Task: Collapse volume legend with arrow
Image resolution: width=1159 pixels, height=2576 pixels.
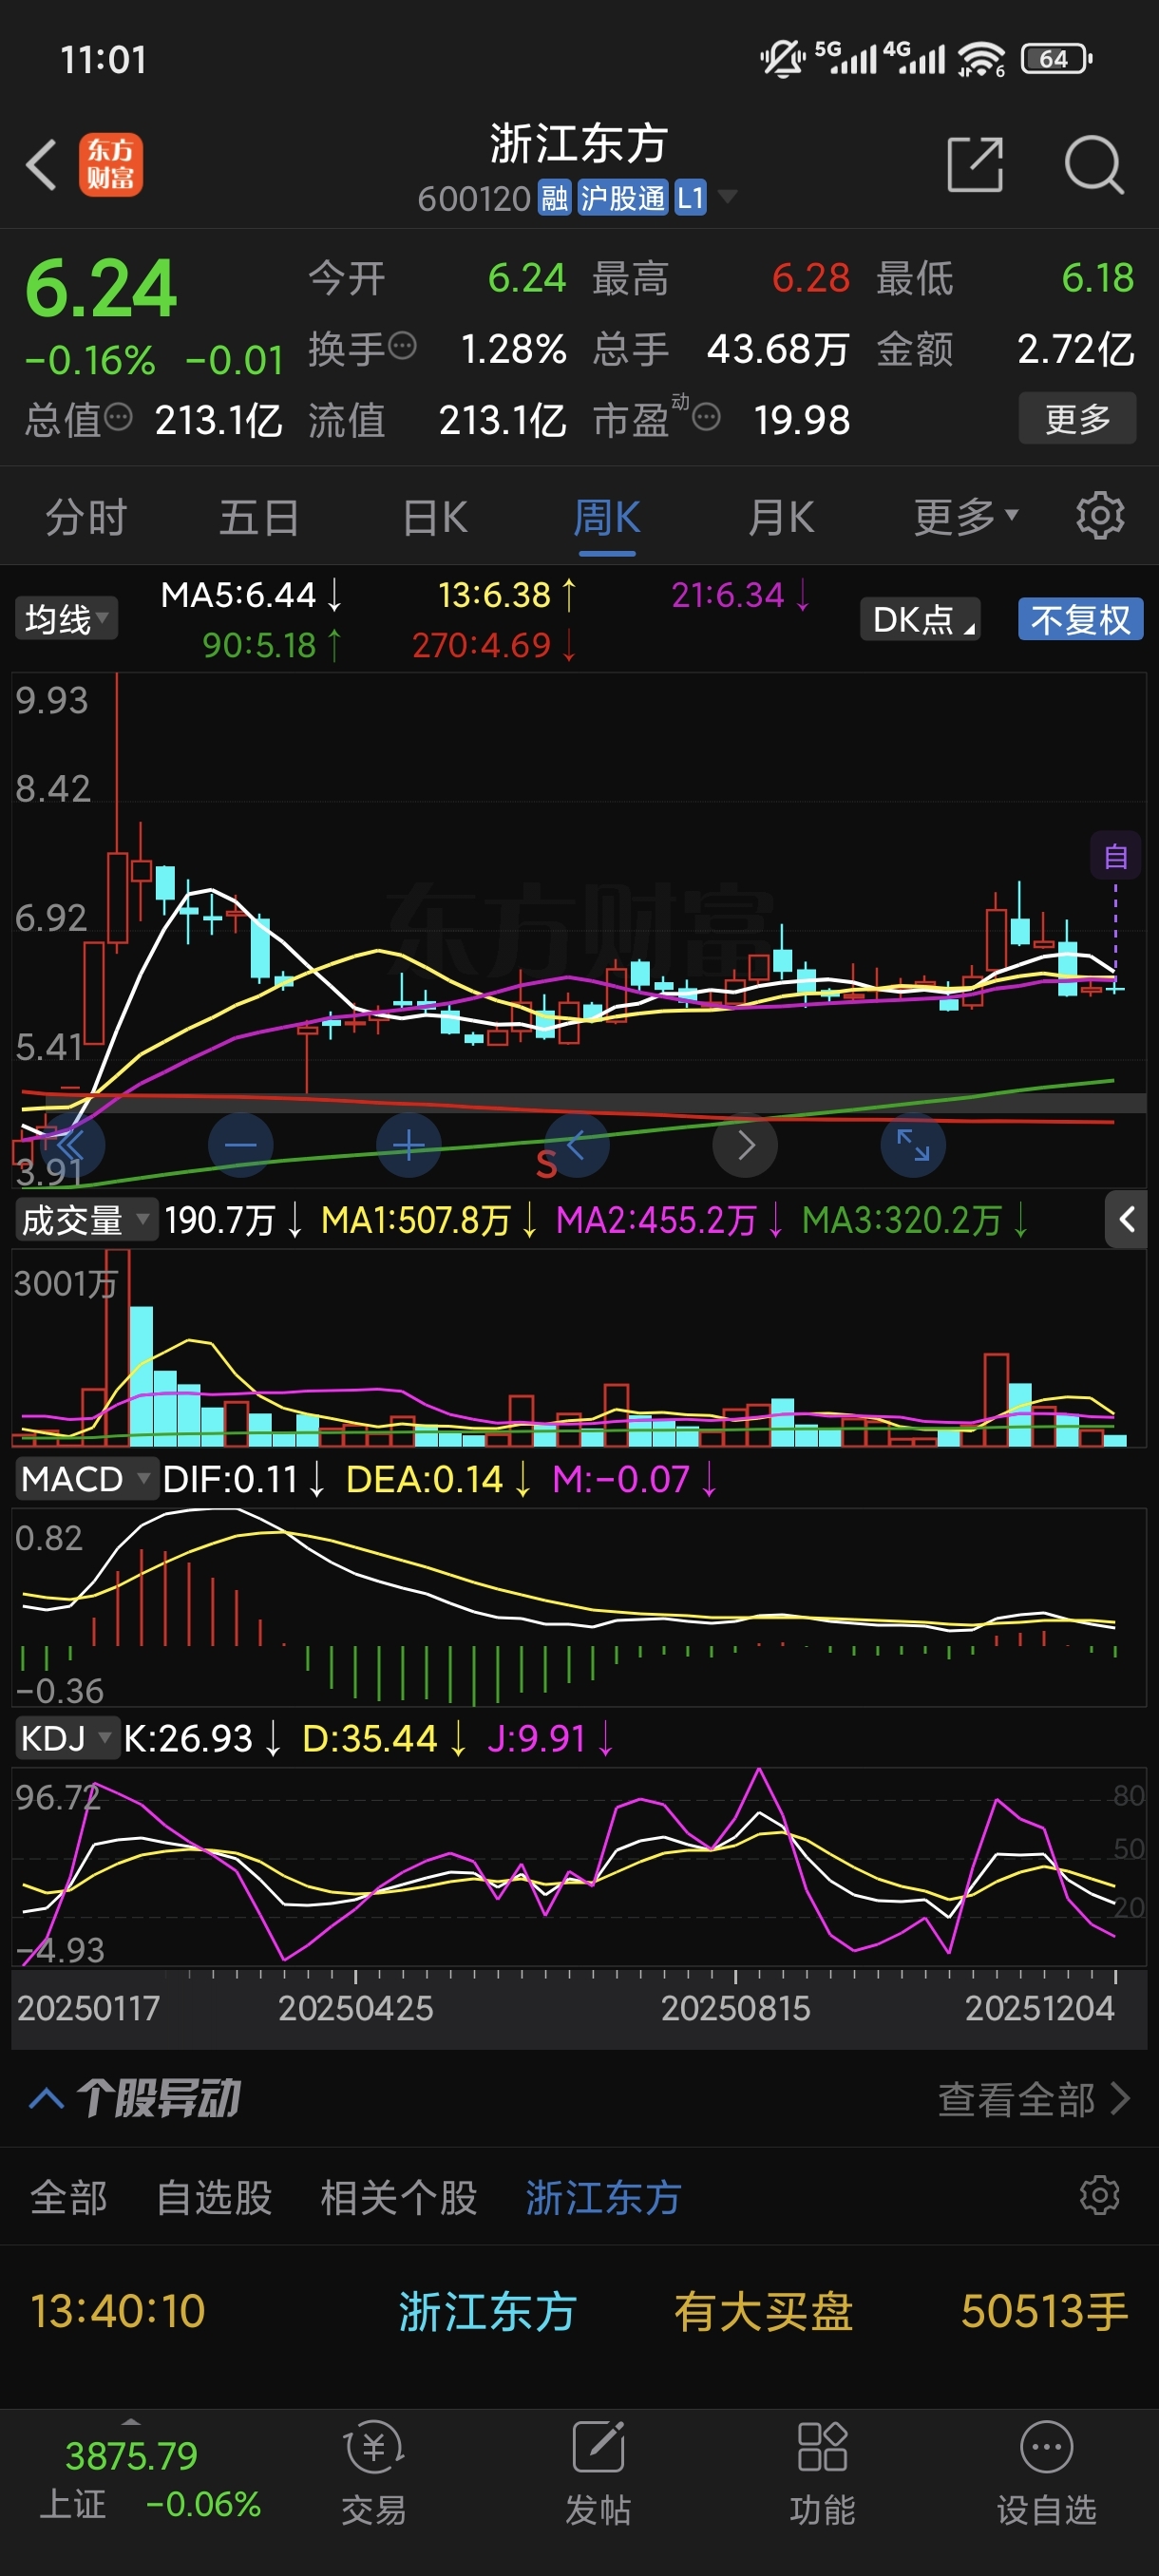Action: [1126, 1219]
